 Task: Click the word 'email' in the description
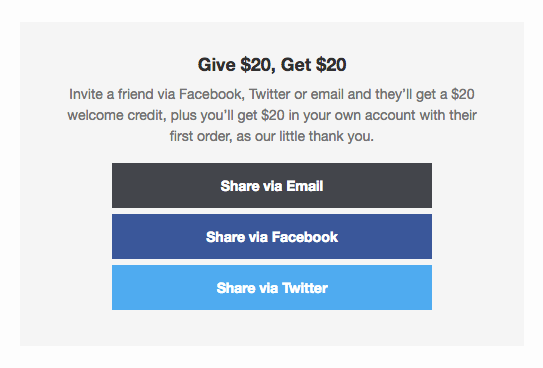[x=327, y=94]
